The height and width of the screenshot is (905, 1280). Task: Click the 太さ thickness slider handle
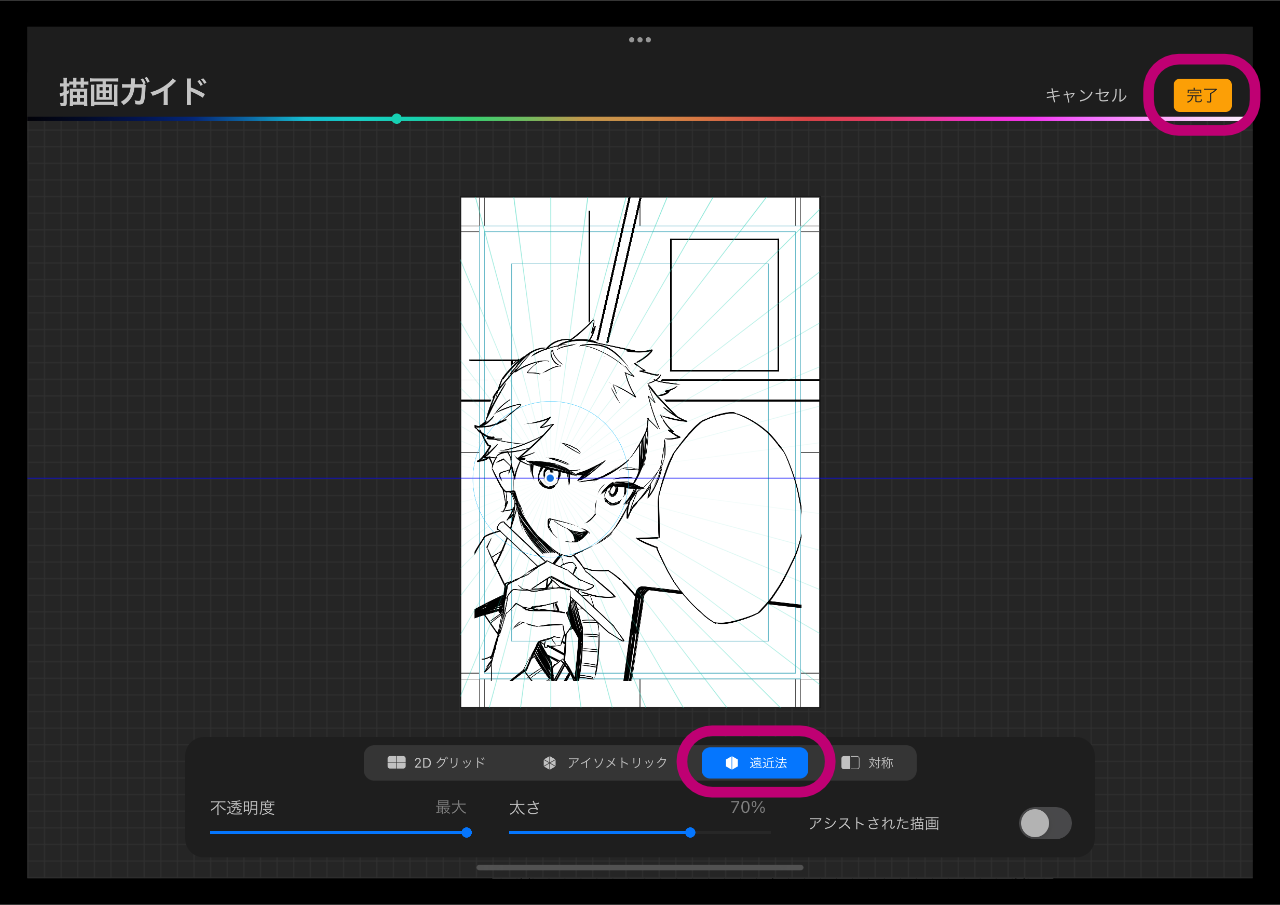690,832
